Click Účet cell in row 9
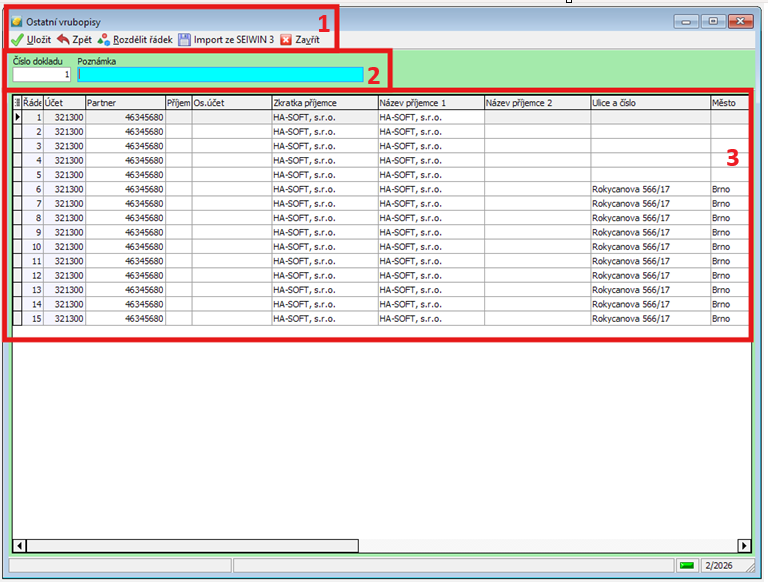 (64, 232)
